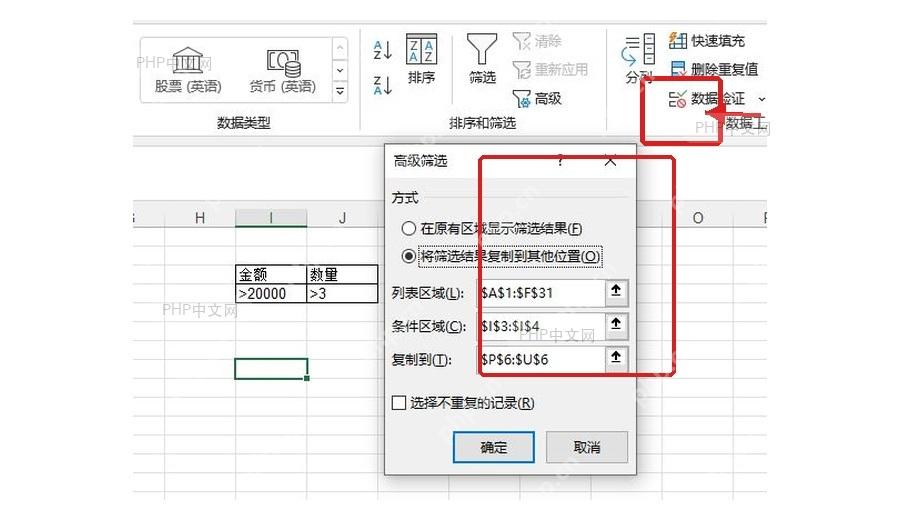
Task: Collapse dialog for criteria range field
Action: [616, 325]
